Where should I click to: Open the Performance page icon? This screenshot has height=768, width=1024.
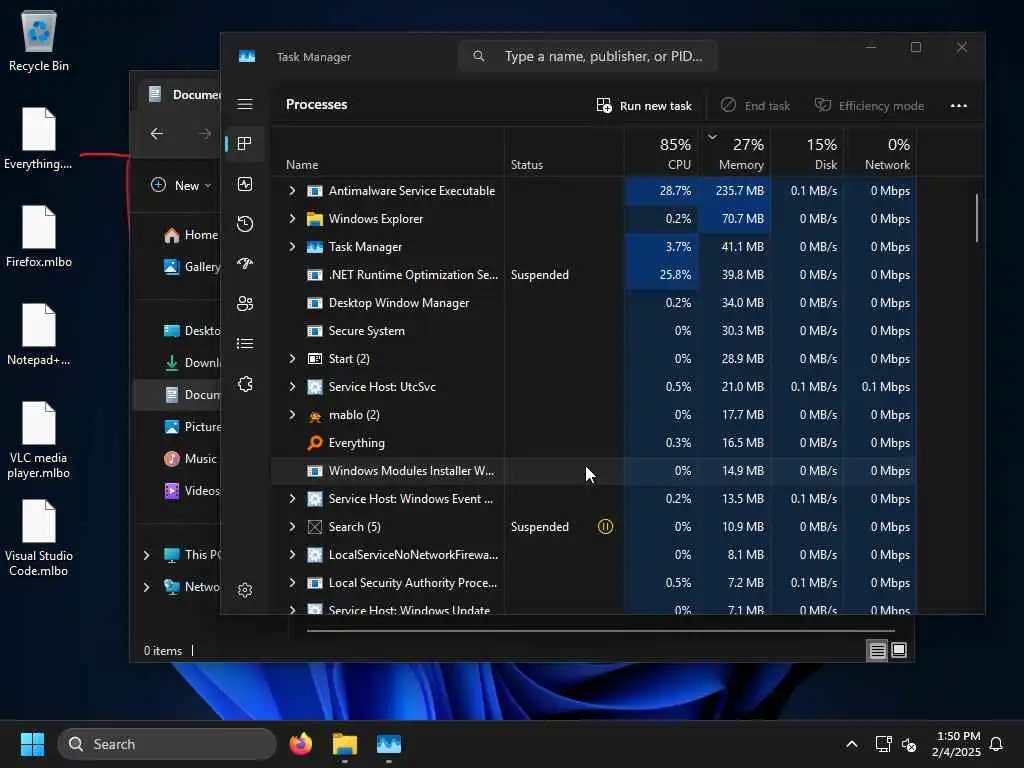pos(245,184)
